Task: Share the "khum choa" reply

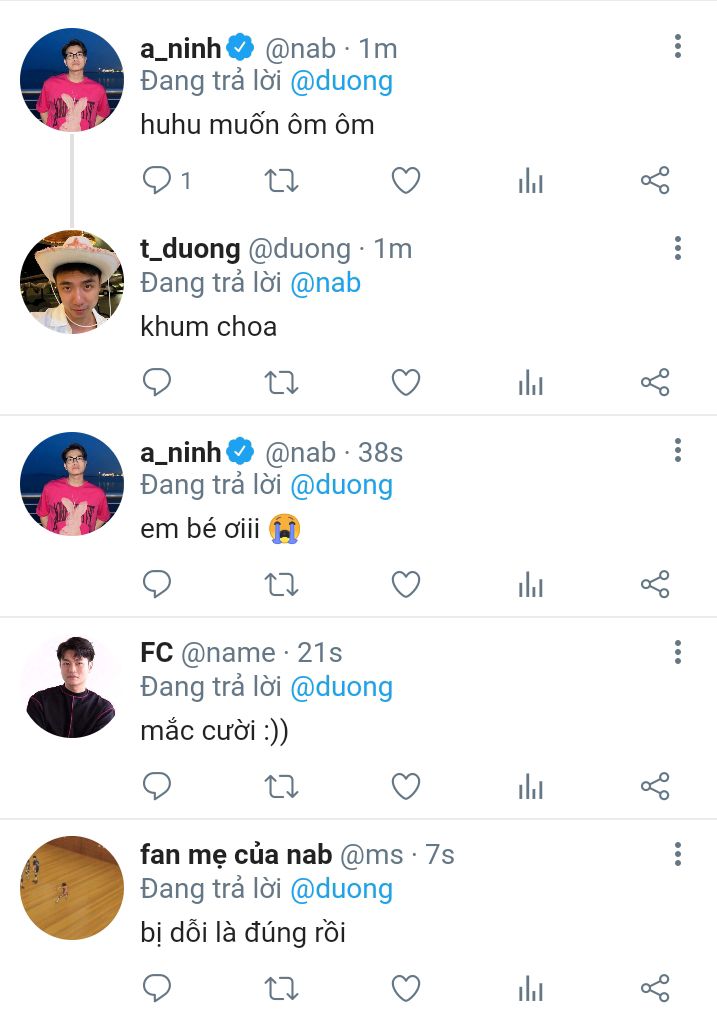Action: click(655, 382)
